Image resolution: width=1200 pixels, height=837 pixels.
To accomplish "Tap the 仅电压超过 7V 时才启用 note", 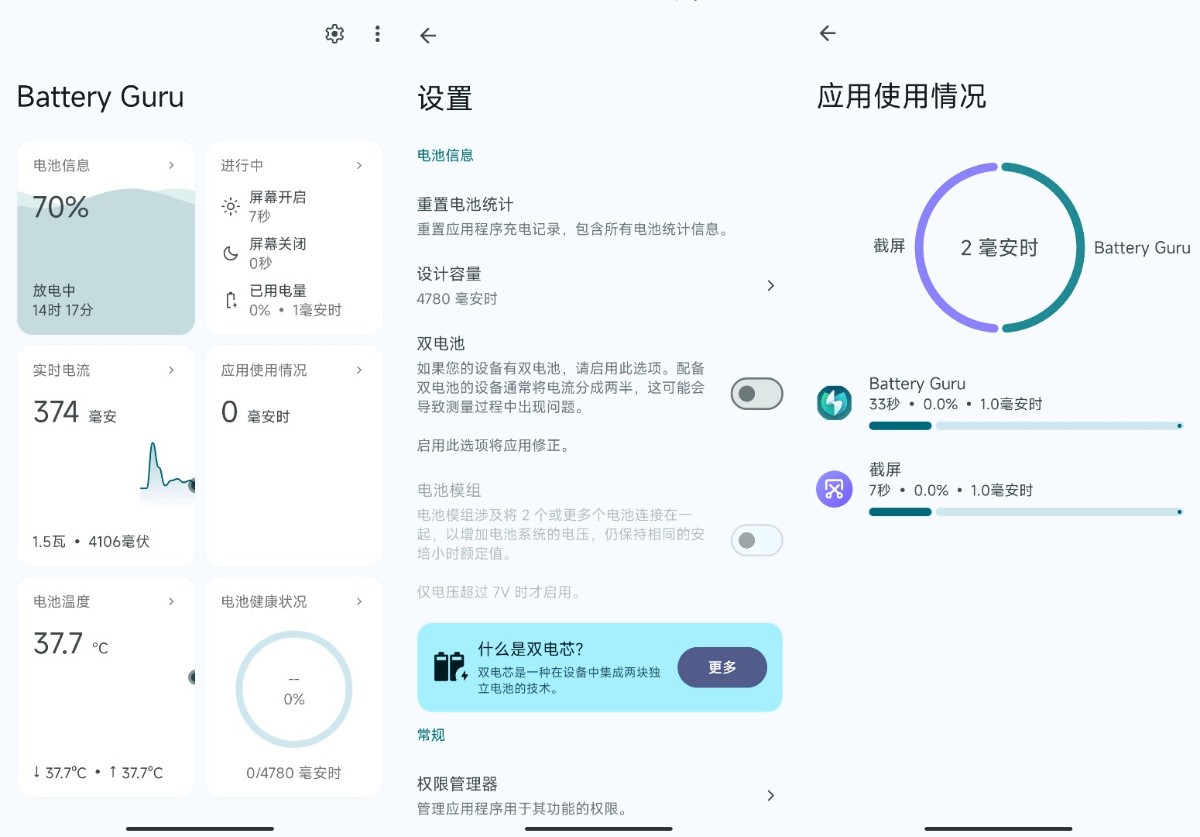I will [499, 592].
